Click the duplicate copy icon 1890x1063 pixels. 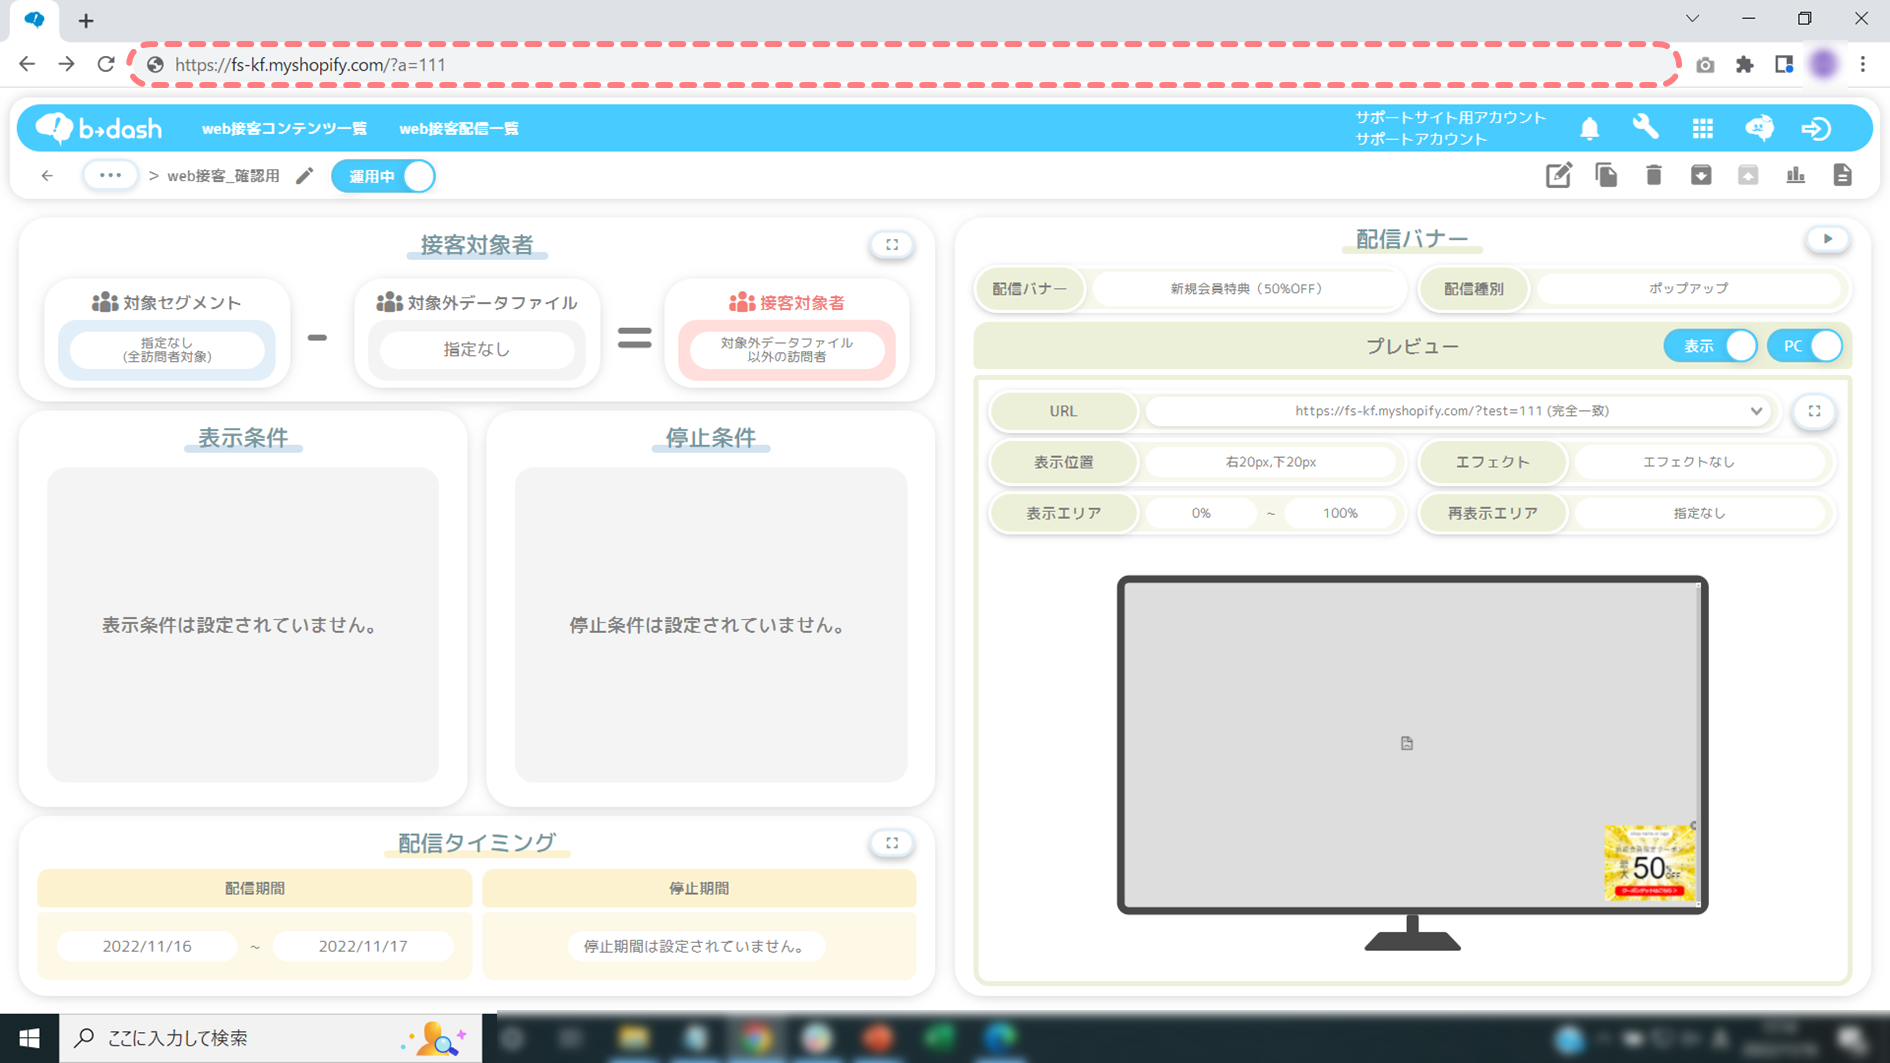(x=1606, y=175)
